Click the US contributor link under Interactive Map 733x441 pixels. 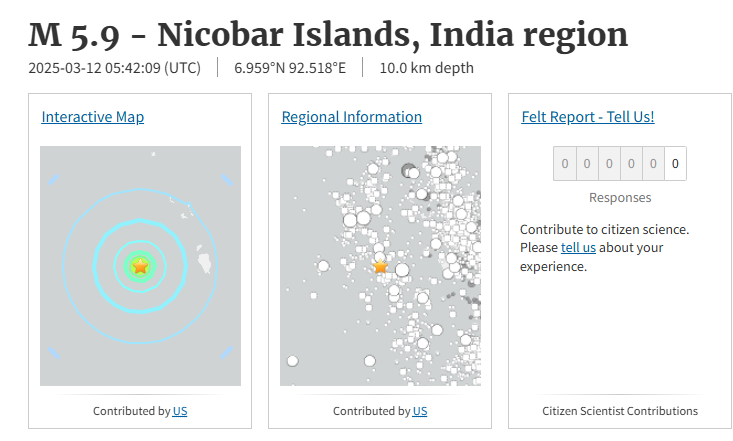[x=180, y=411]
